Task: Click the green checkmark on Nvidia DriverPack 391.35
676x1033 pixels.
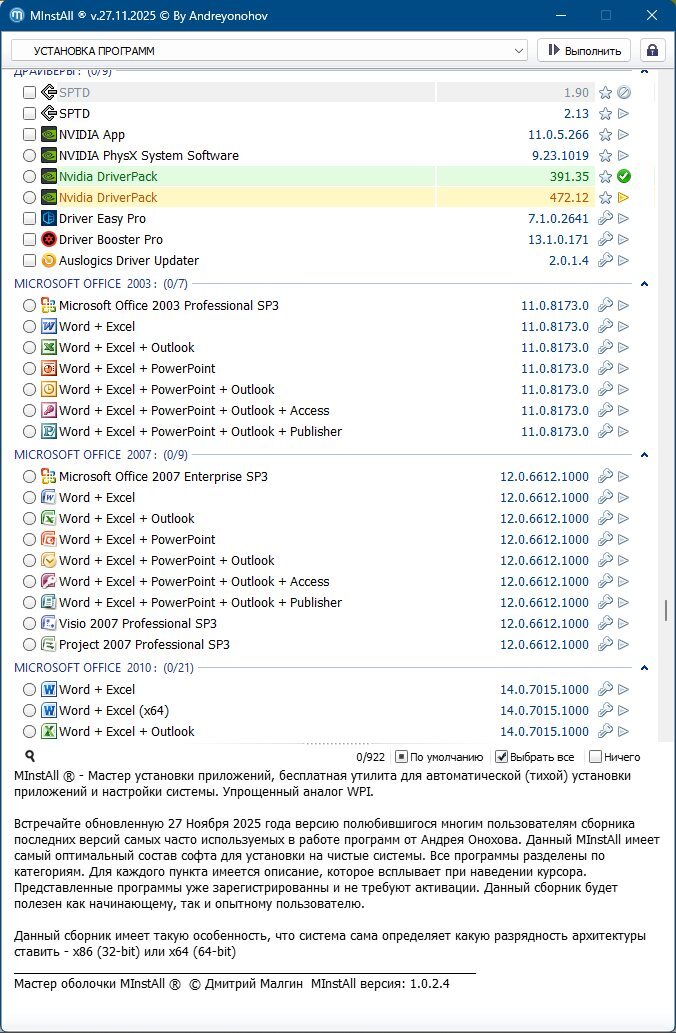Action: (x=624, y=177)
